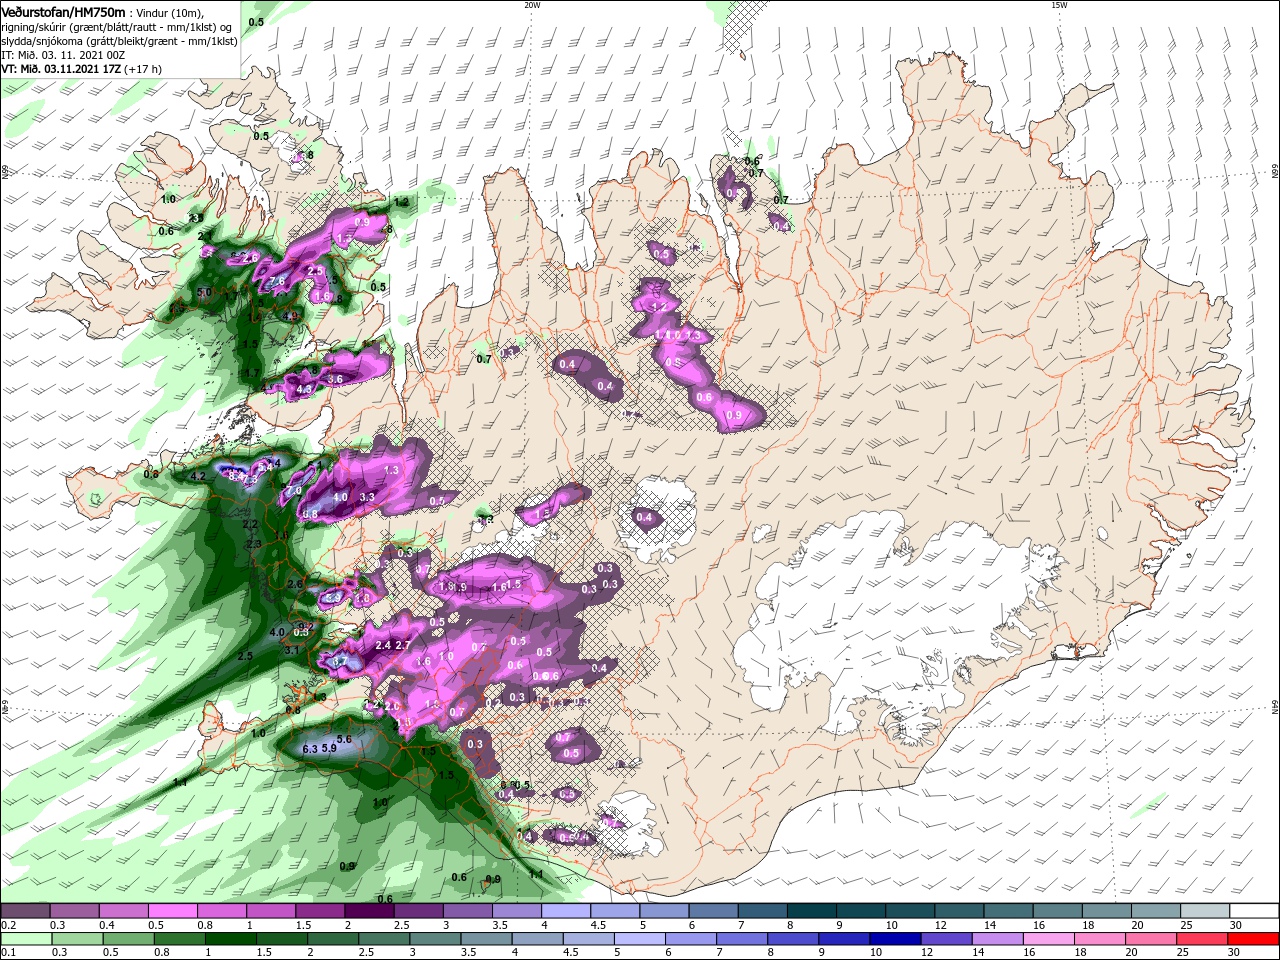Screen dimensions: 1280x960
Task: Click the 3.1 rainfall value on the map
Action: pos(292,650)
